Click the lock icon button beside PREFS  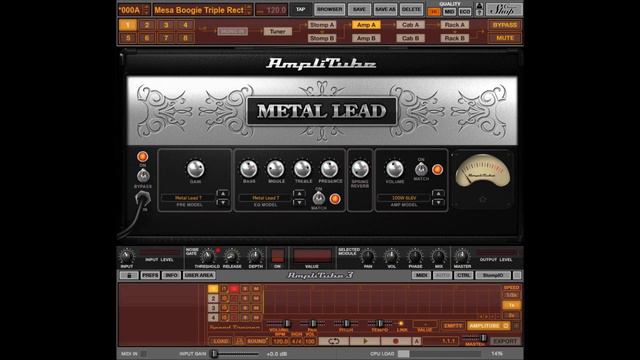point(129,276)
